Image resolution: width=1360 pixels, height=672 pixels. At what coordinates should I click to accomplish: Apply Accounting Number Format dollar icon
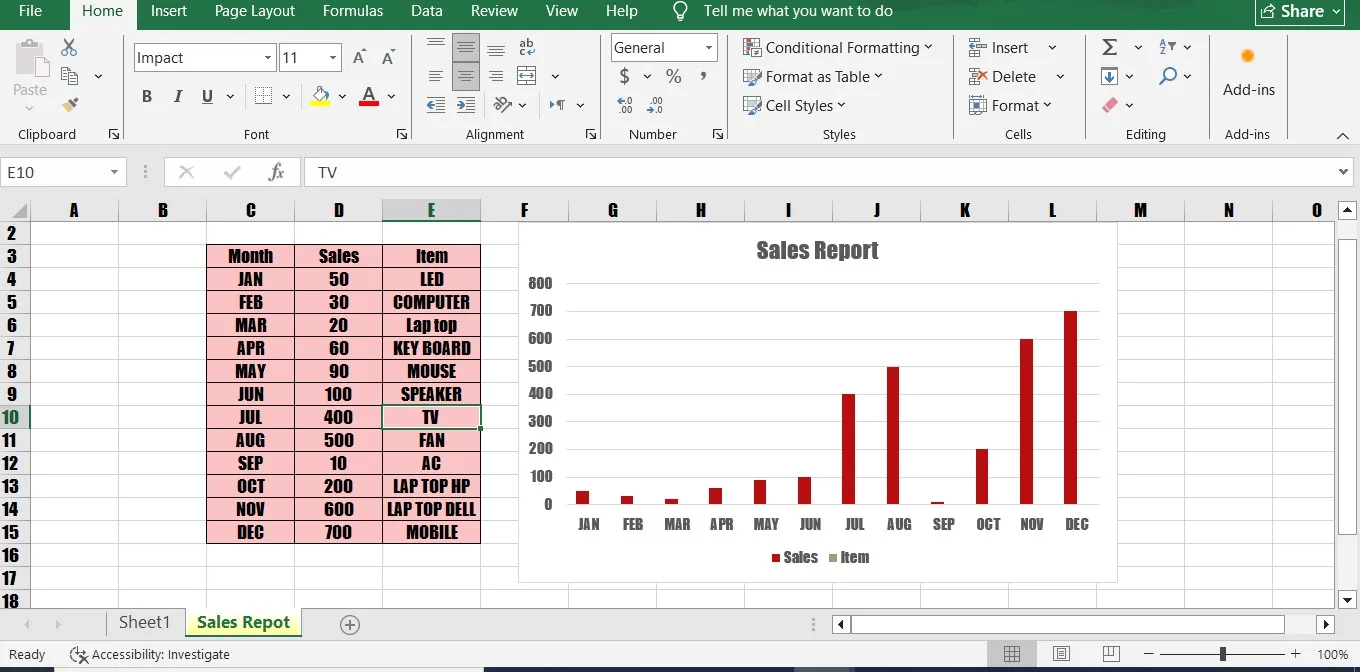click(x=625, y=76)
